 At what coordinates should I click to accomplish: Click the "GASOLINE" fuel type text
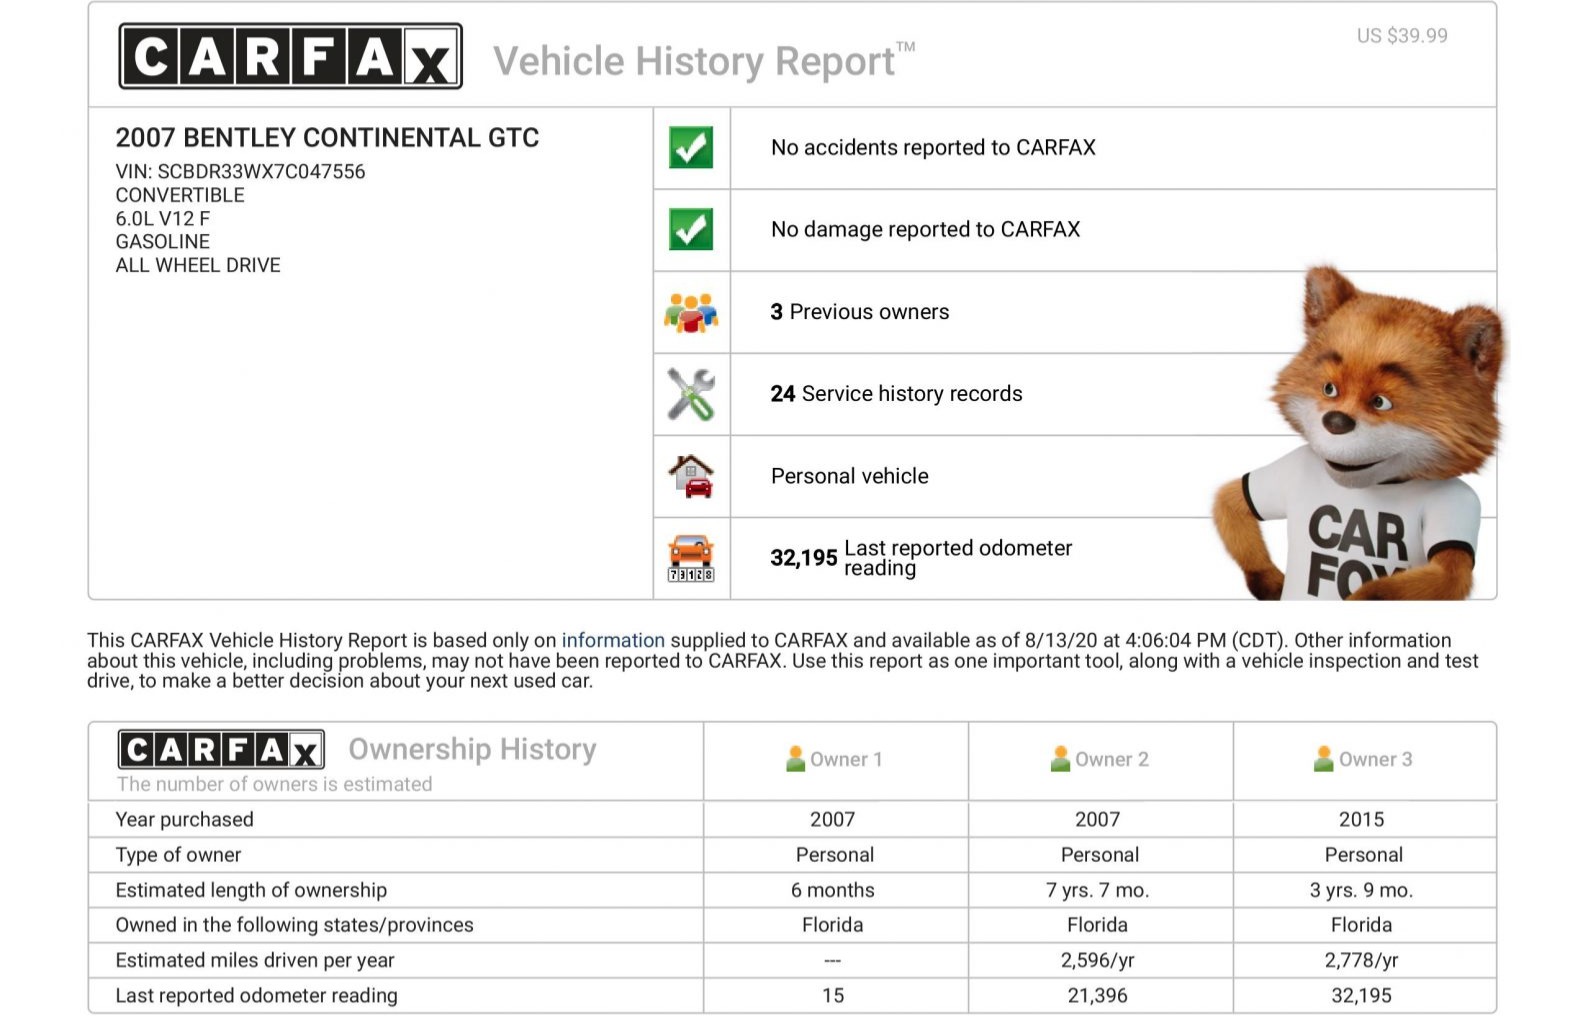163,241
